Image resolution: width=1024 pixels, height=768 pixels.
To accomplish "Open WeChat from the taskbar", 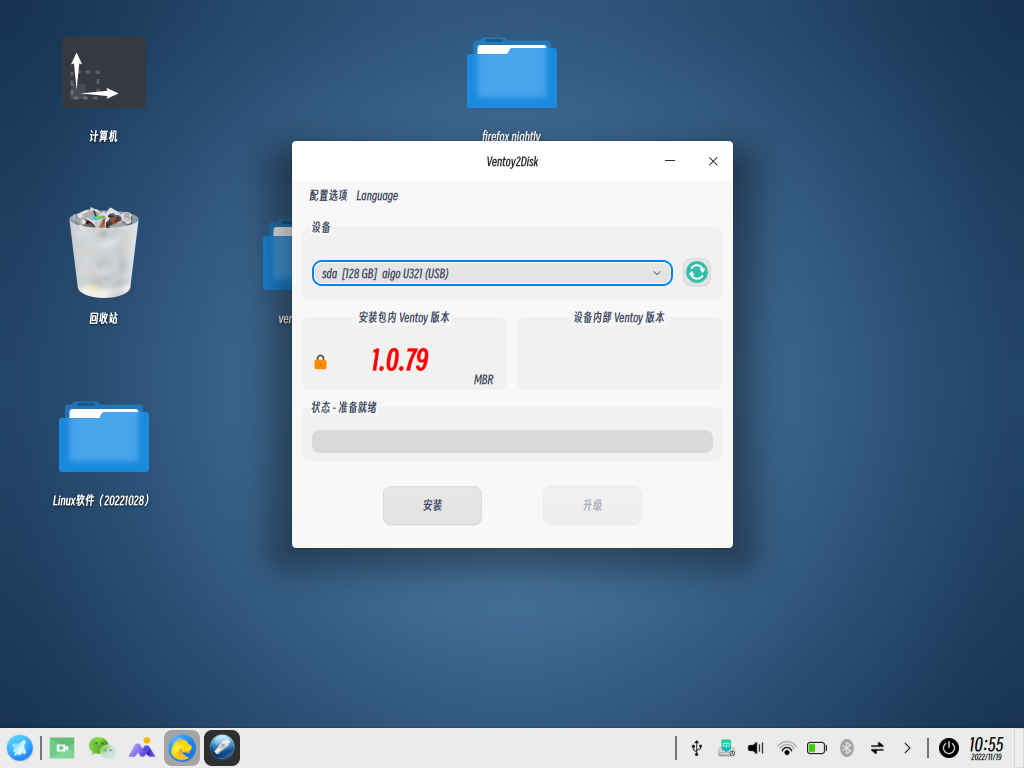I will 101,748.
